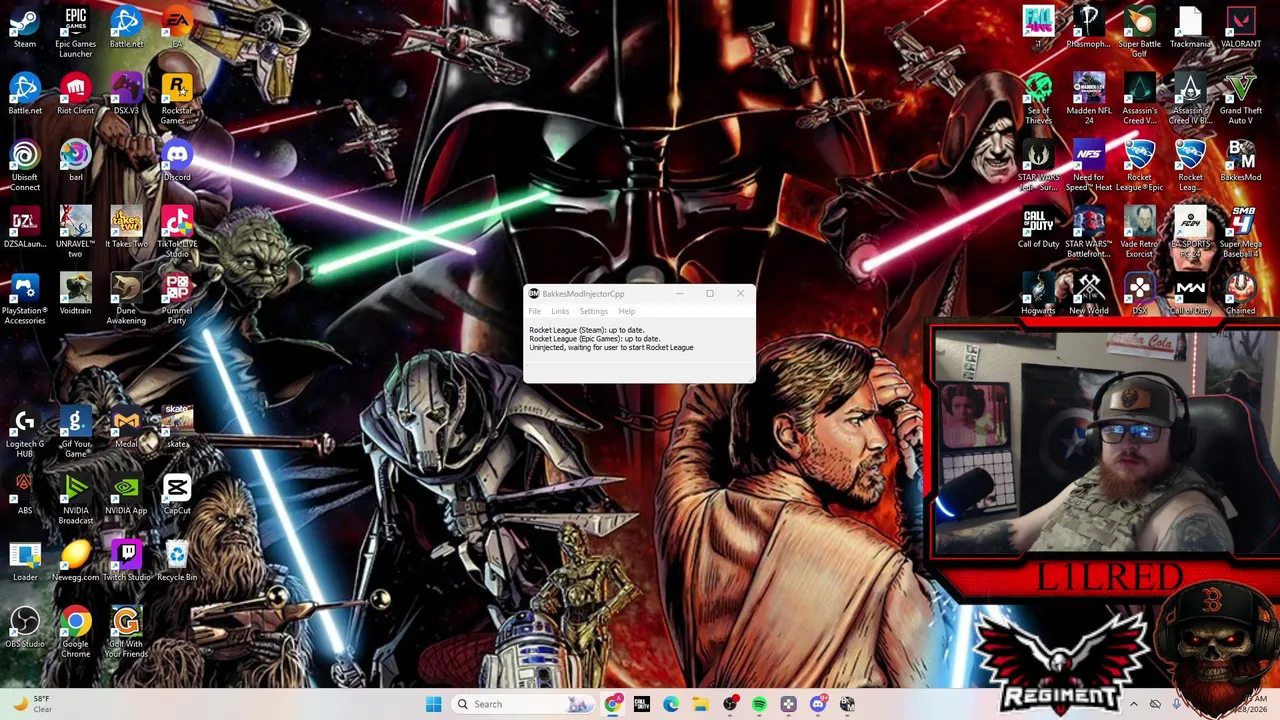Select the Golf With Your Friends desktop icon
Screen dimensions: 1280x720
126,632
